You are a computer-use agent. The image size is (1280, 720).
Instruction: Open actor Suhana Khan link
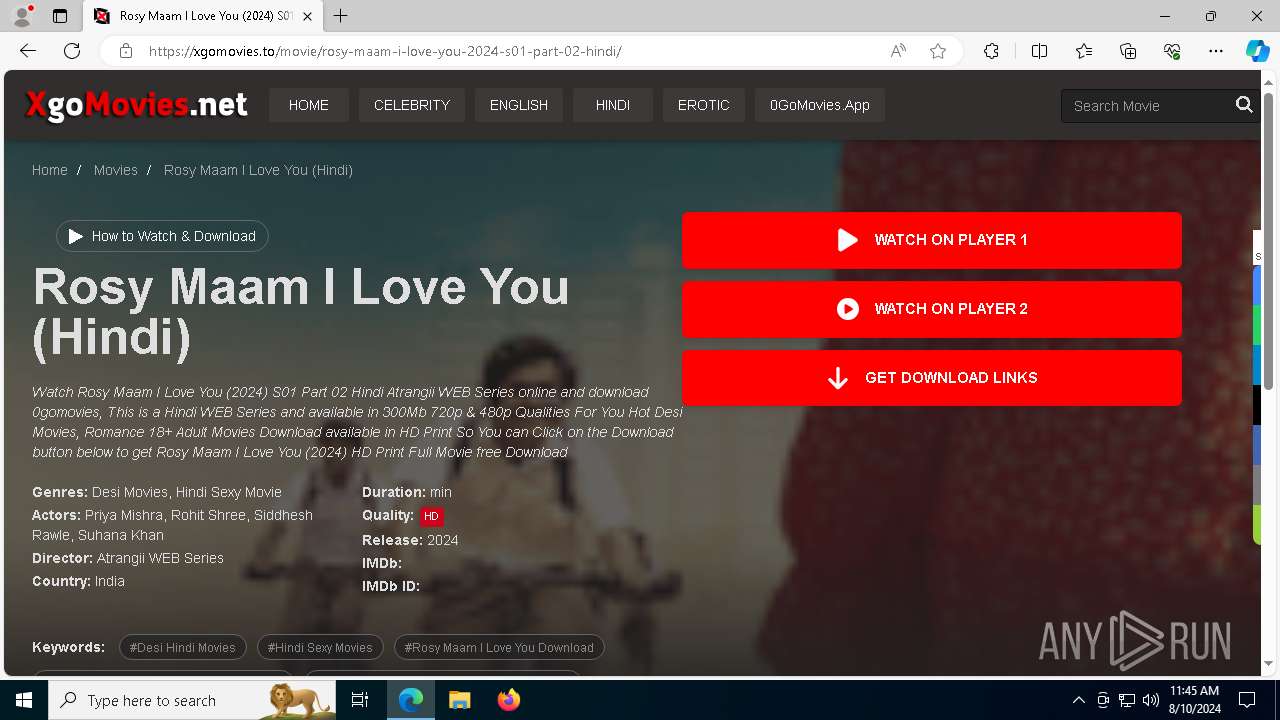click(x=121, y=535)
